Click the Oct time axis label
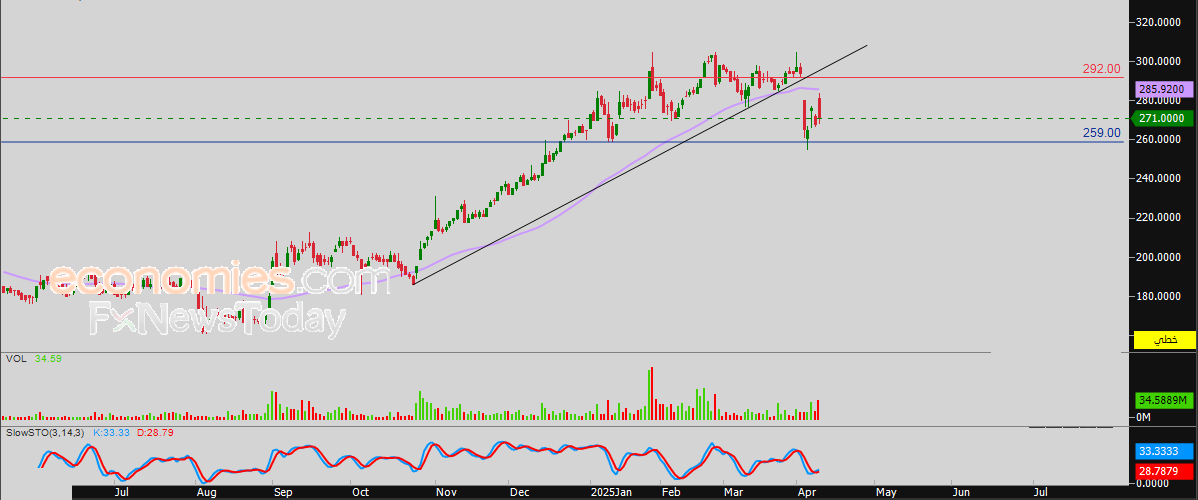This screenshot has height=500, width=1198. point(360,493)
